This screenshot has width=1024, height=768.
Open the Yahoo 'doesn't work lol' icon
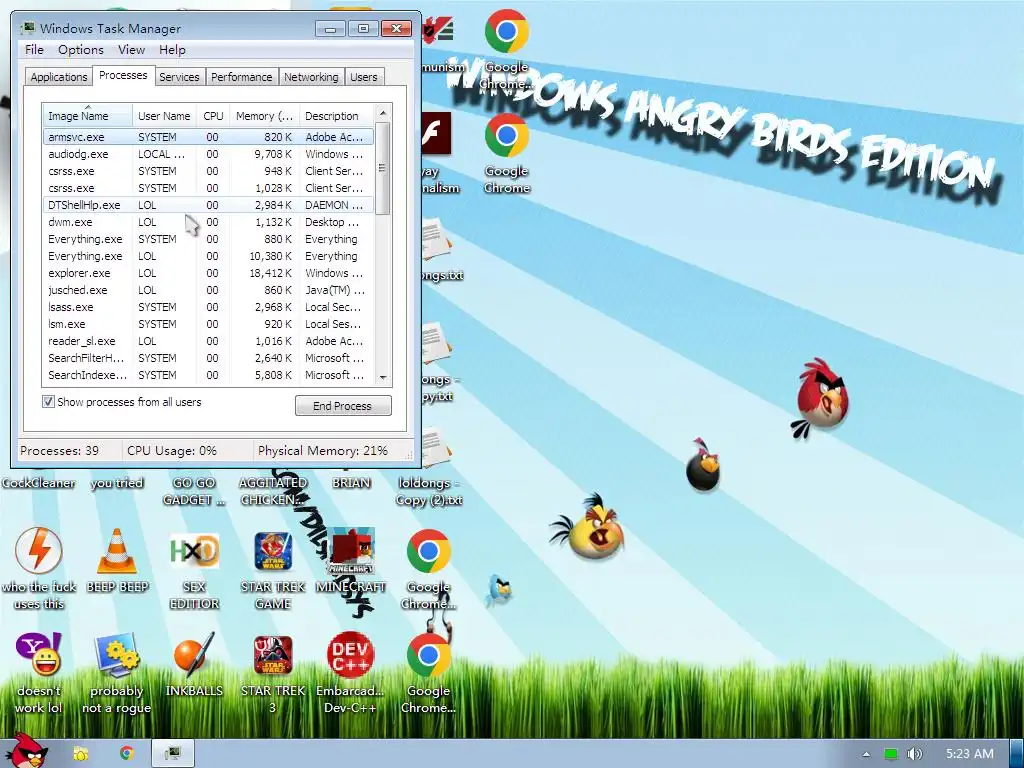tap(39, 673)
